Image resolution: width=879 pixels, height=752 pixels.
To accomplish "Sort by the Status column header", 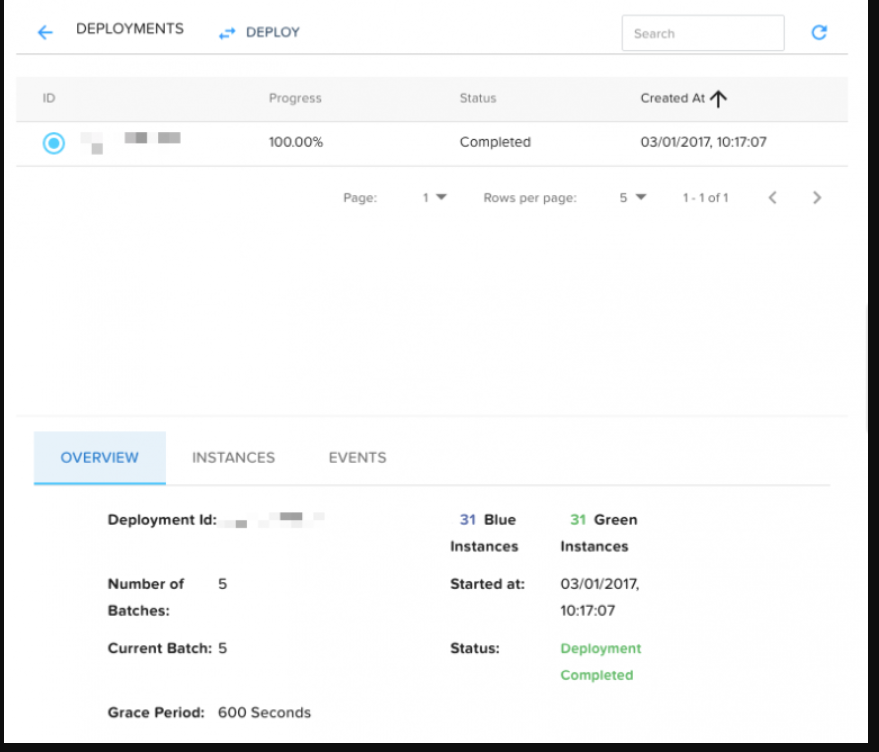I will pos(477,98).
